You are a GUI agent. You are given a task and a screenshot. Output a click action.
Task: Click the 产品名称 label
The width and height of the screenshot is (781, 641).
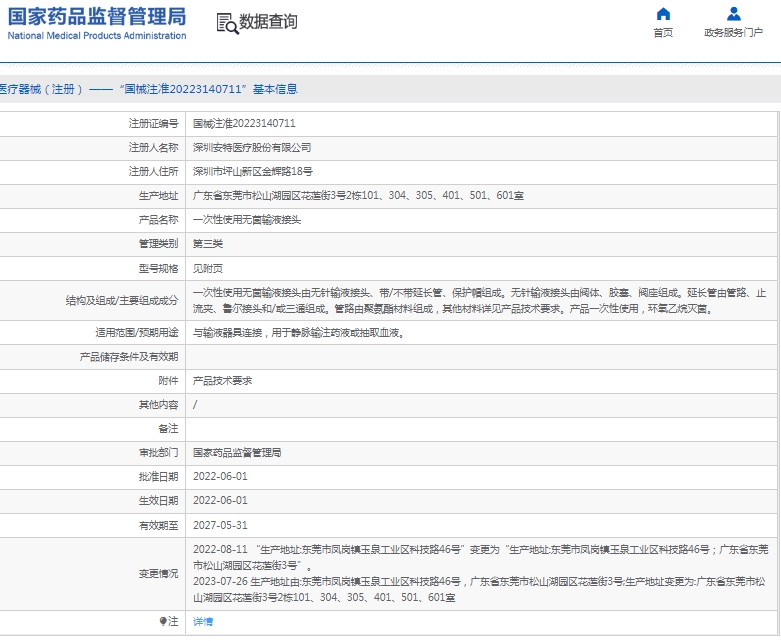[x=158, y=220]
